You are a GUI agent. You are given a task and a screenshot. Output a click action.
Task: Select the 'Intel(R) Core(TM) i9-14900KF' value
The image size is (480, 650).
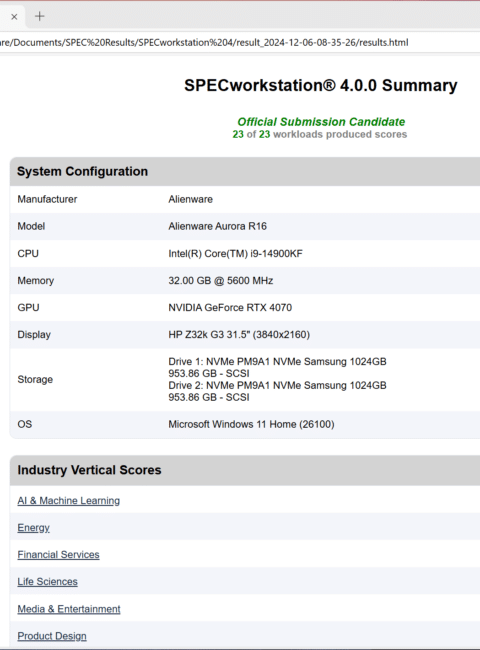click(235, 253)
